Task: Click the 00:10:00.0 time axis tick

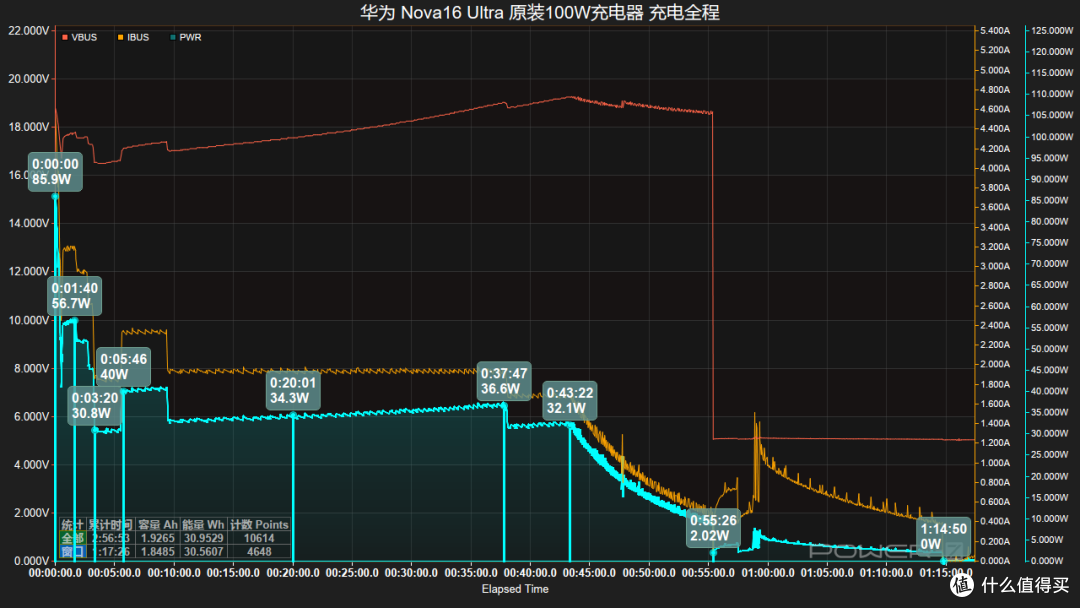Action: [174, 573]
